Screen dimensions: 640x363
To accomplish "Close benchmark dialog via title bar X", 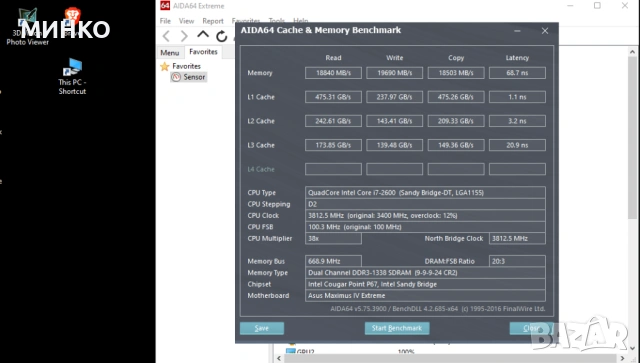I will click(x=545, y=31).
